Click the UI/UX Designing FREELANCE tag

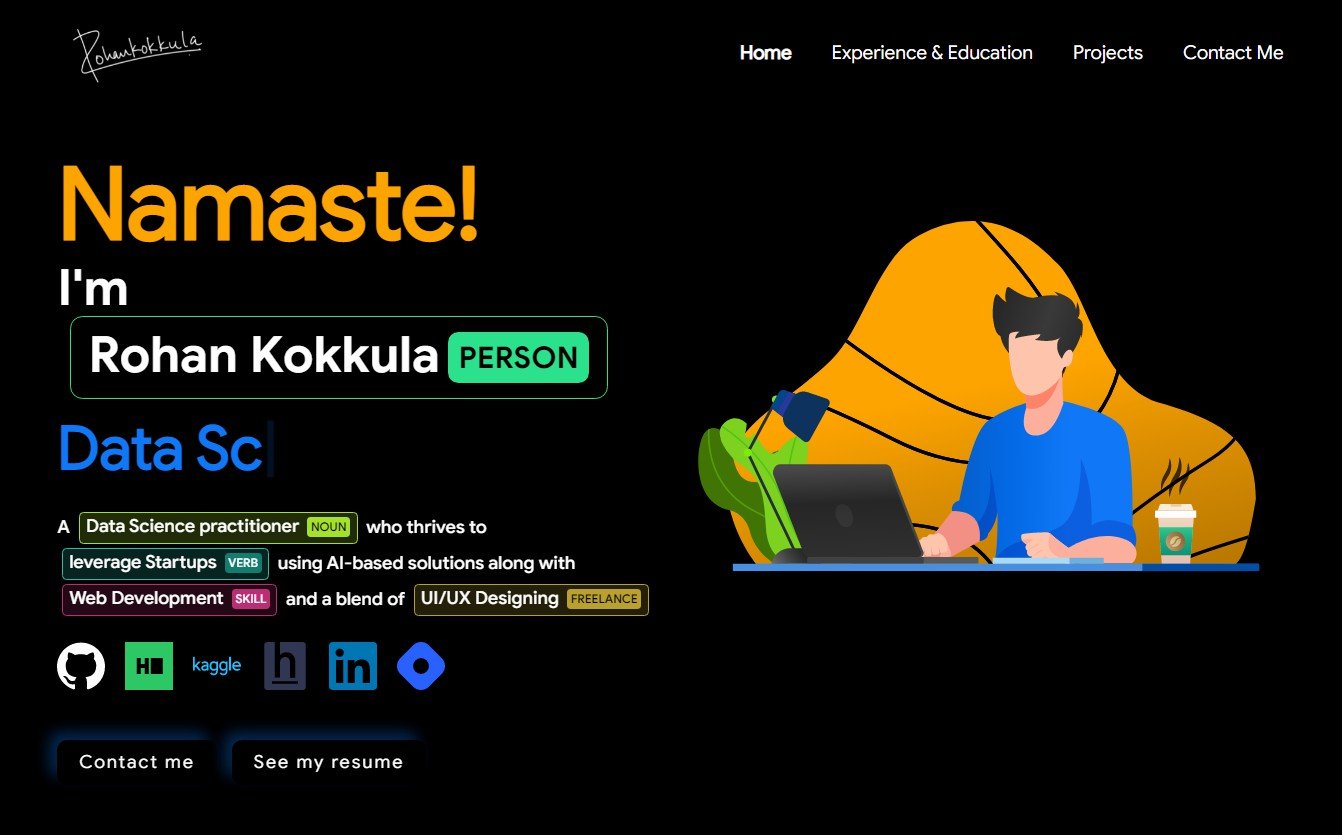(531, 599)
